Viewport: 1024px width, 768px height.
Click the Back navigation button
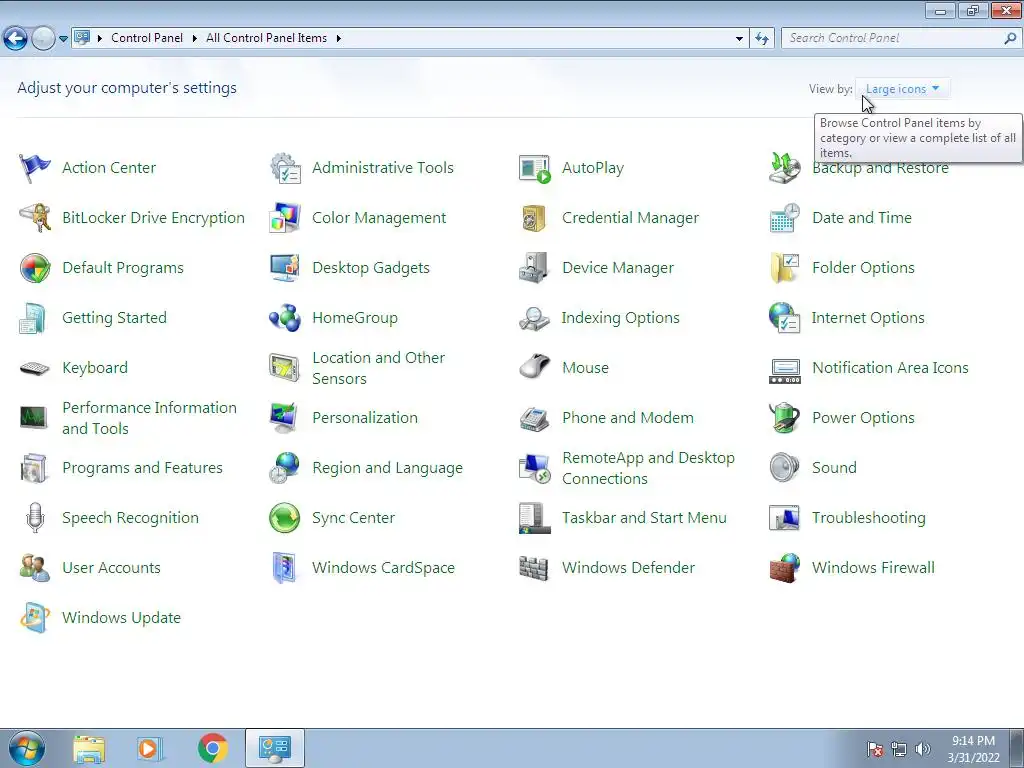pos(16,39)
